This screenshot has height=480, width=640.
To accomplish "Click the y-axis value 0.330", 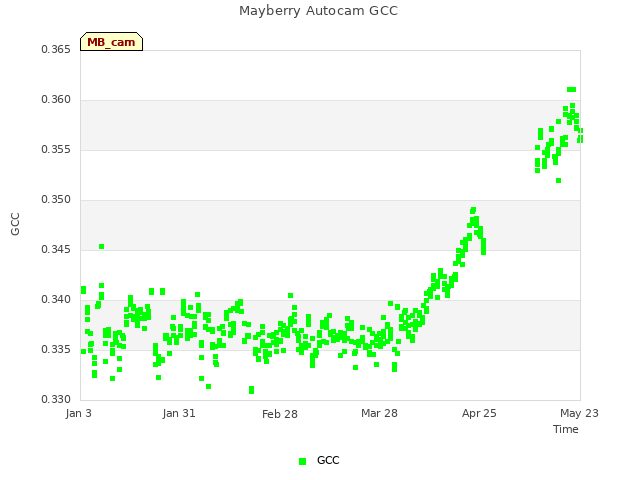I will (56, 399).
